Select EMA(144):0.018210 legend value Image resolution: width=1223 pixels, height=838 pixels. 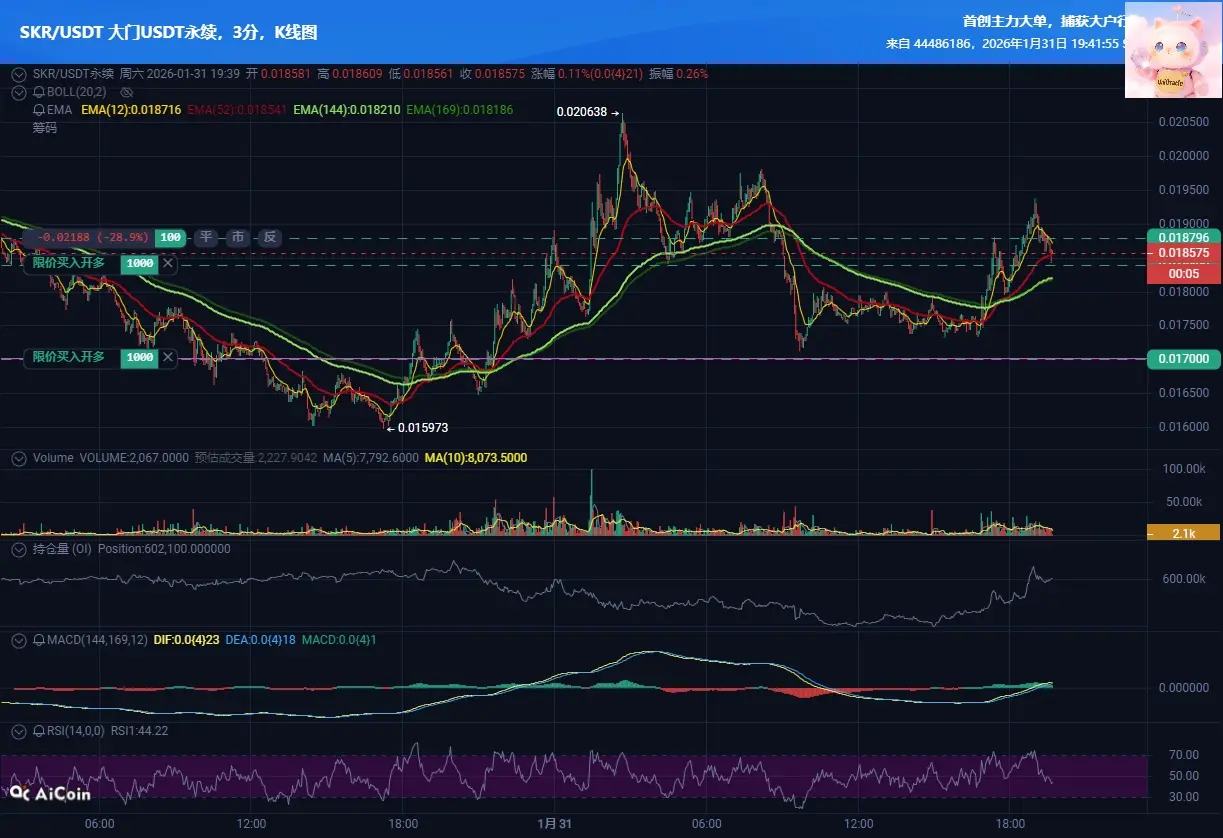pos(347,109)
